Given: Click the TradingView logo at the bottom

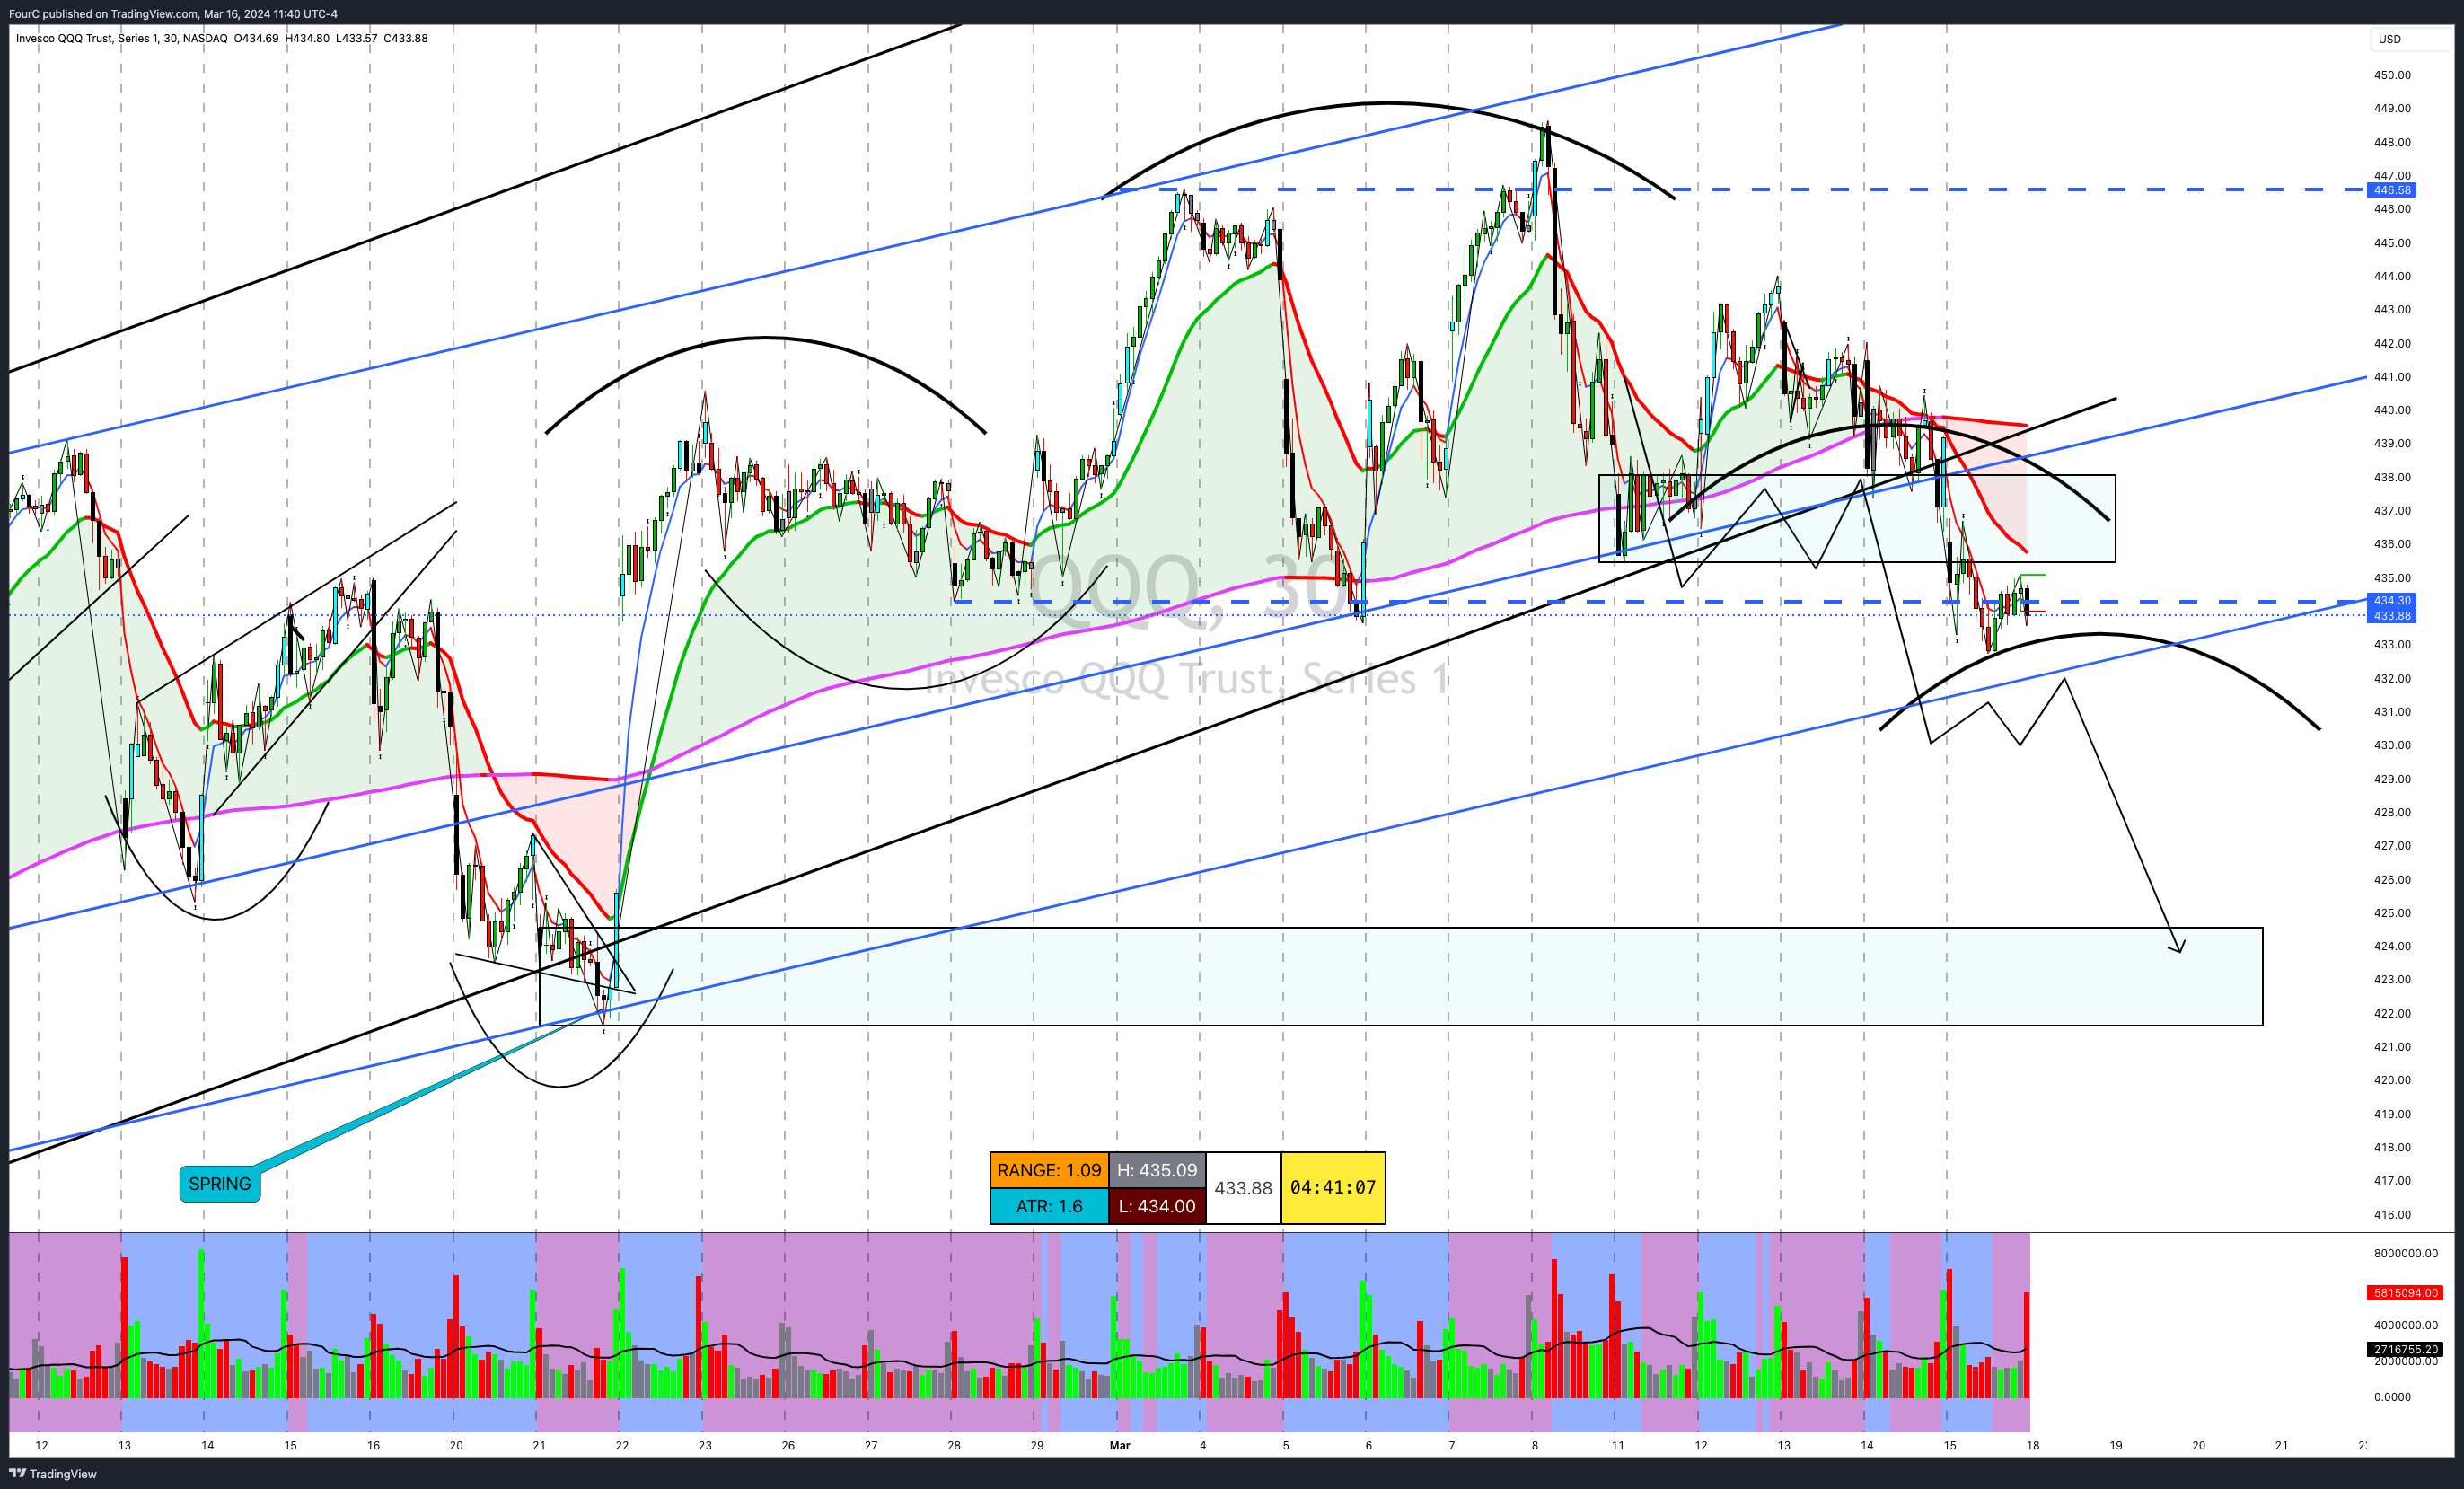Looking at the screenshot, I should pyautogui.click(x=53, y=1473).
